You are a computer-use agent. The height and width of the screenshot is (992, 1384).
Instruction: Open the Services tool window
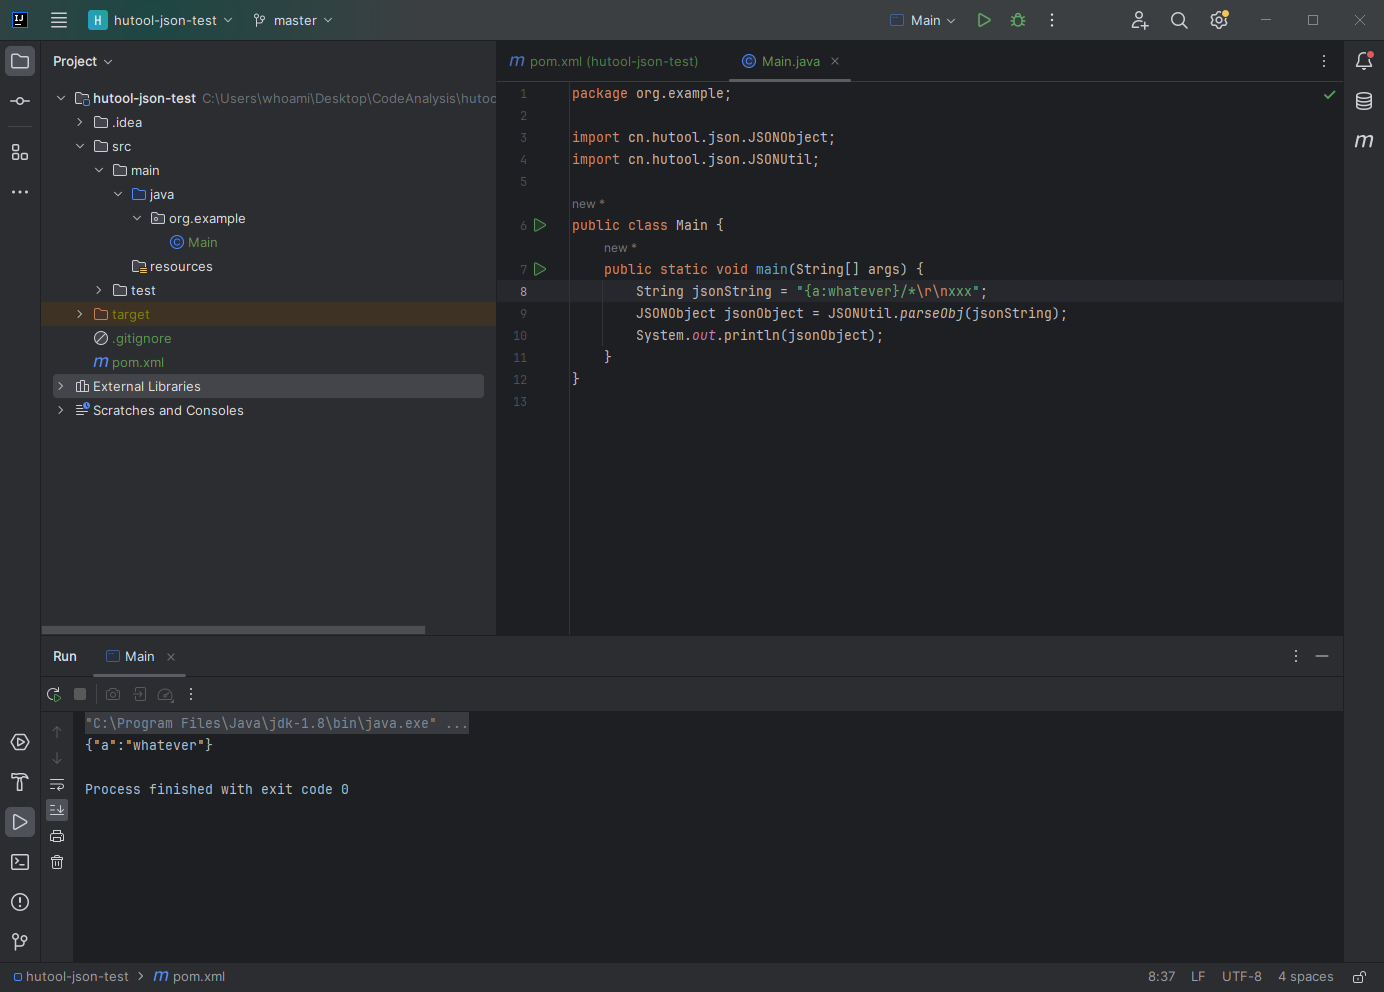[x=20, y=742]
